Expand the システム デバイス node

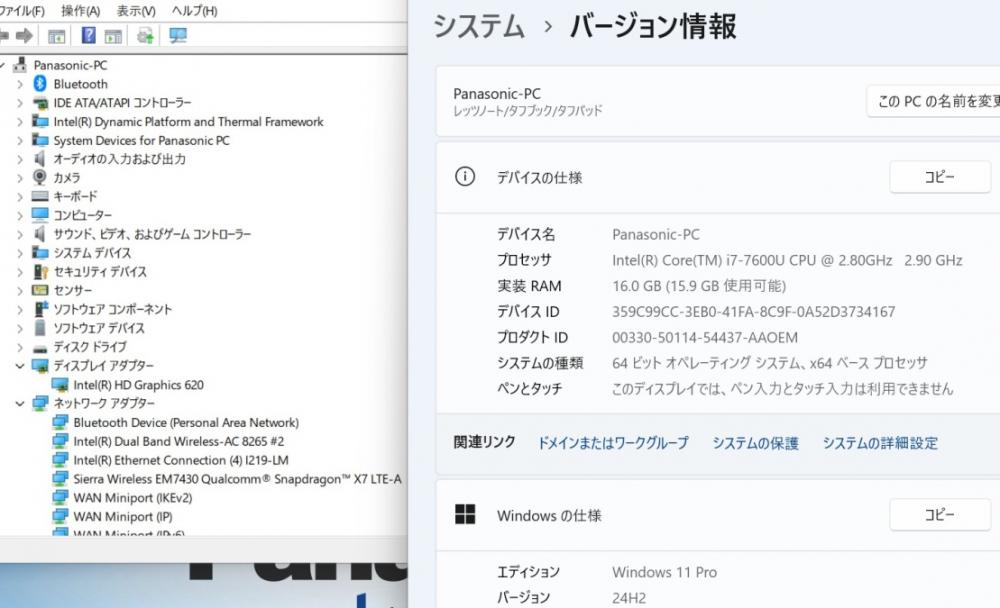click(20, 253)
